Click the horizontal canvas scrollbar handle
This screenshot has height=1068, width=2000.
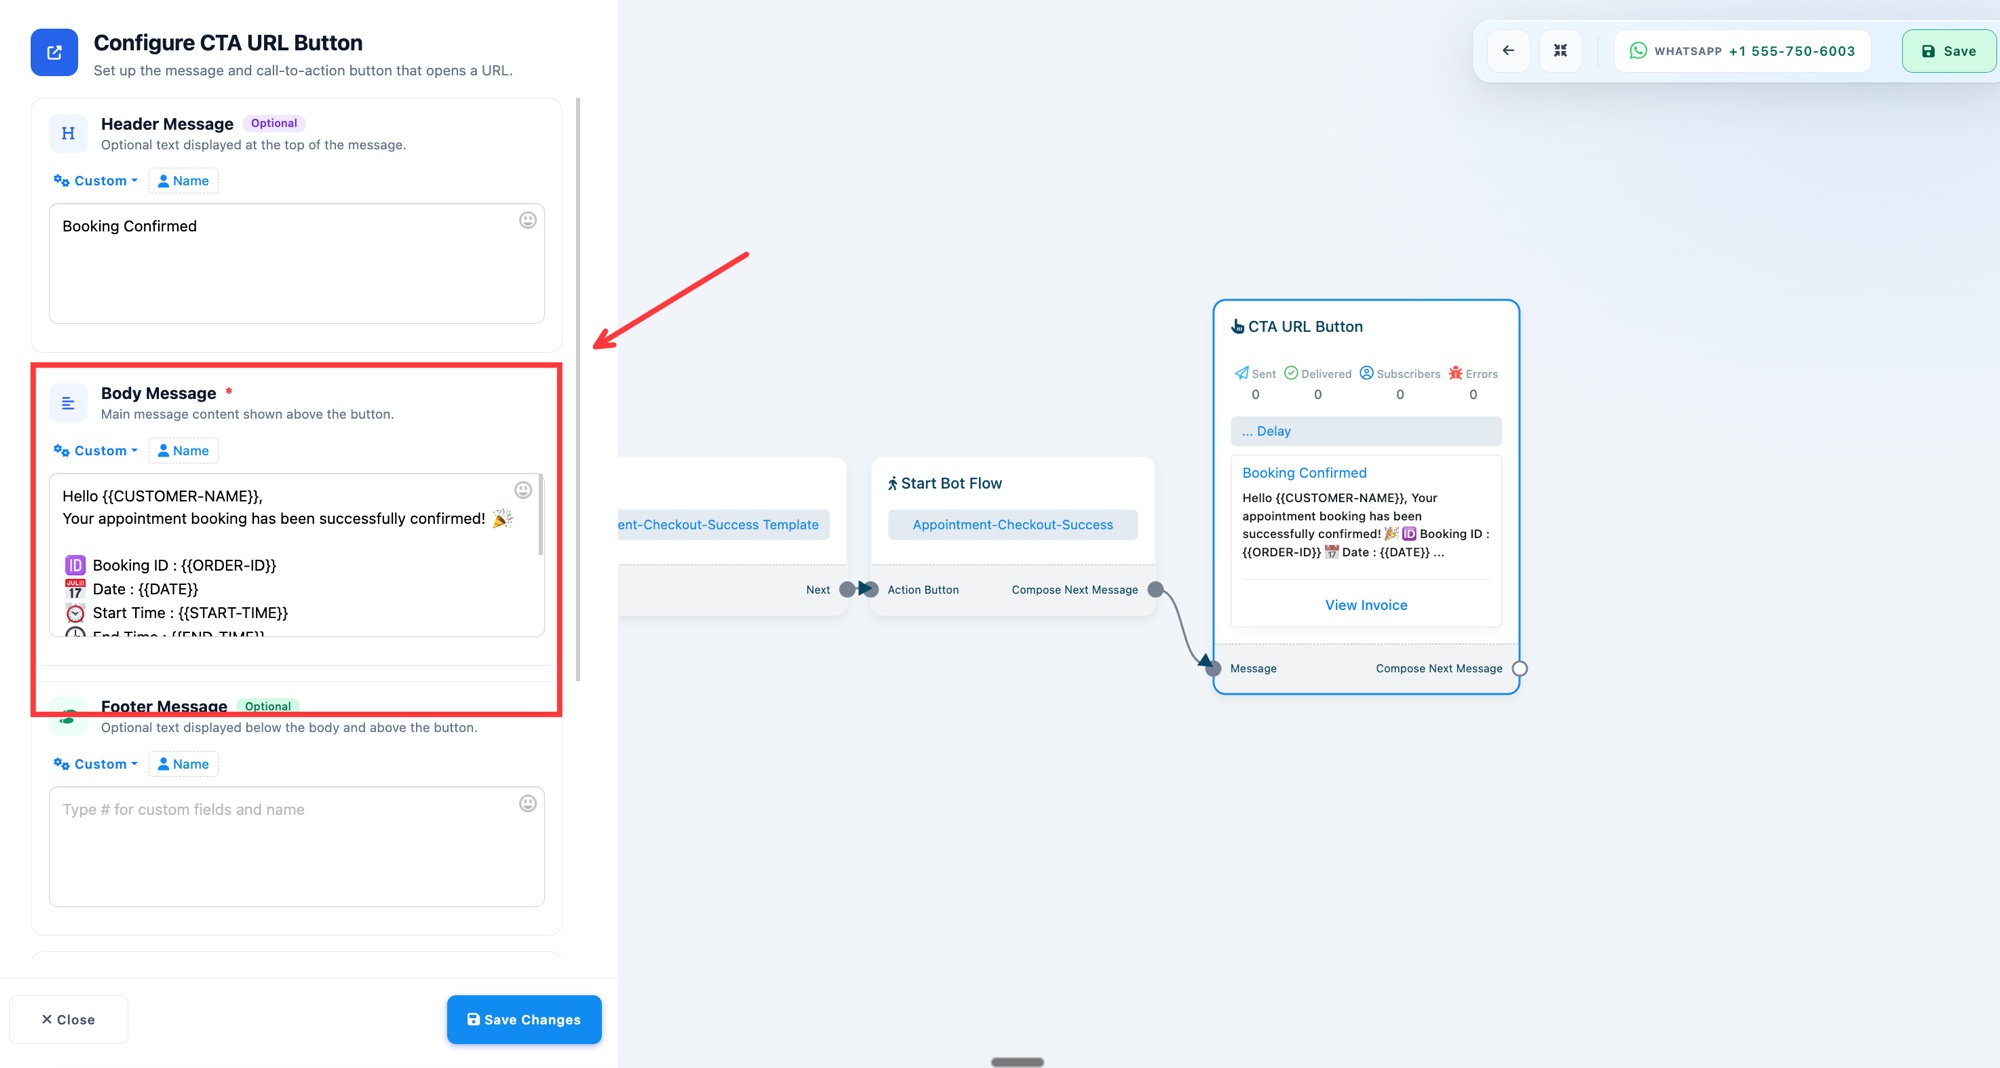click(x=1017, y=1062)
